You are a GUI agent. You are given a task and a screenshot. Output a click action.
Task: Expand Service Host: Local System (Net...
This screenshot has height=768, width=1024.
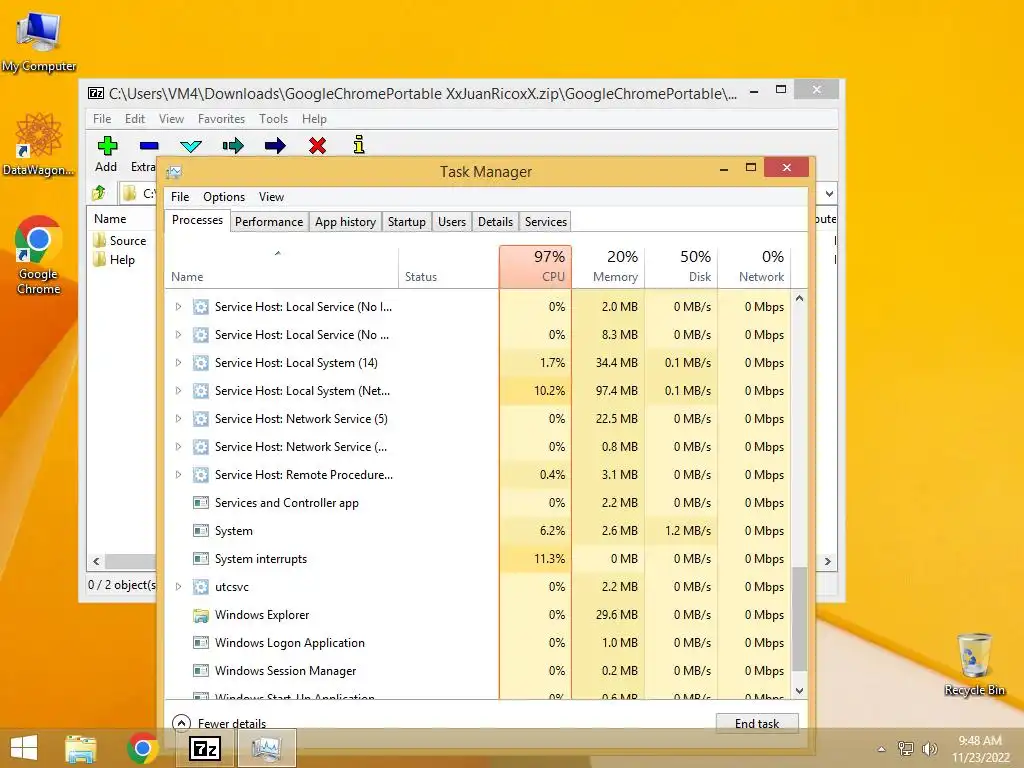[178, 391]
